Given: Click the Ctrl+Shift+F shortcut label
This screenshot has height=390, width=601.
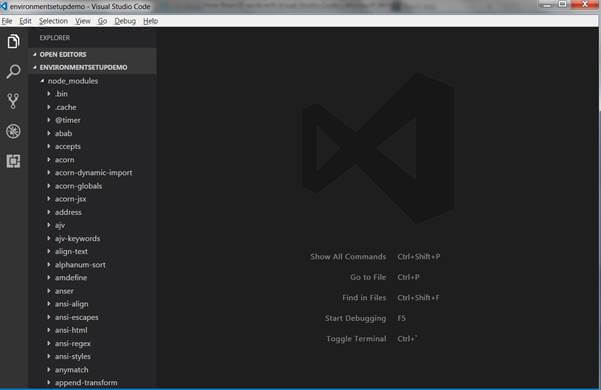Looking at the screenshot, I should click(x=418, y=298).
